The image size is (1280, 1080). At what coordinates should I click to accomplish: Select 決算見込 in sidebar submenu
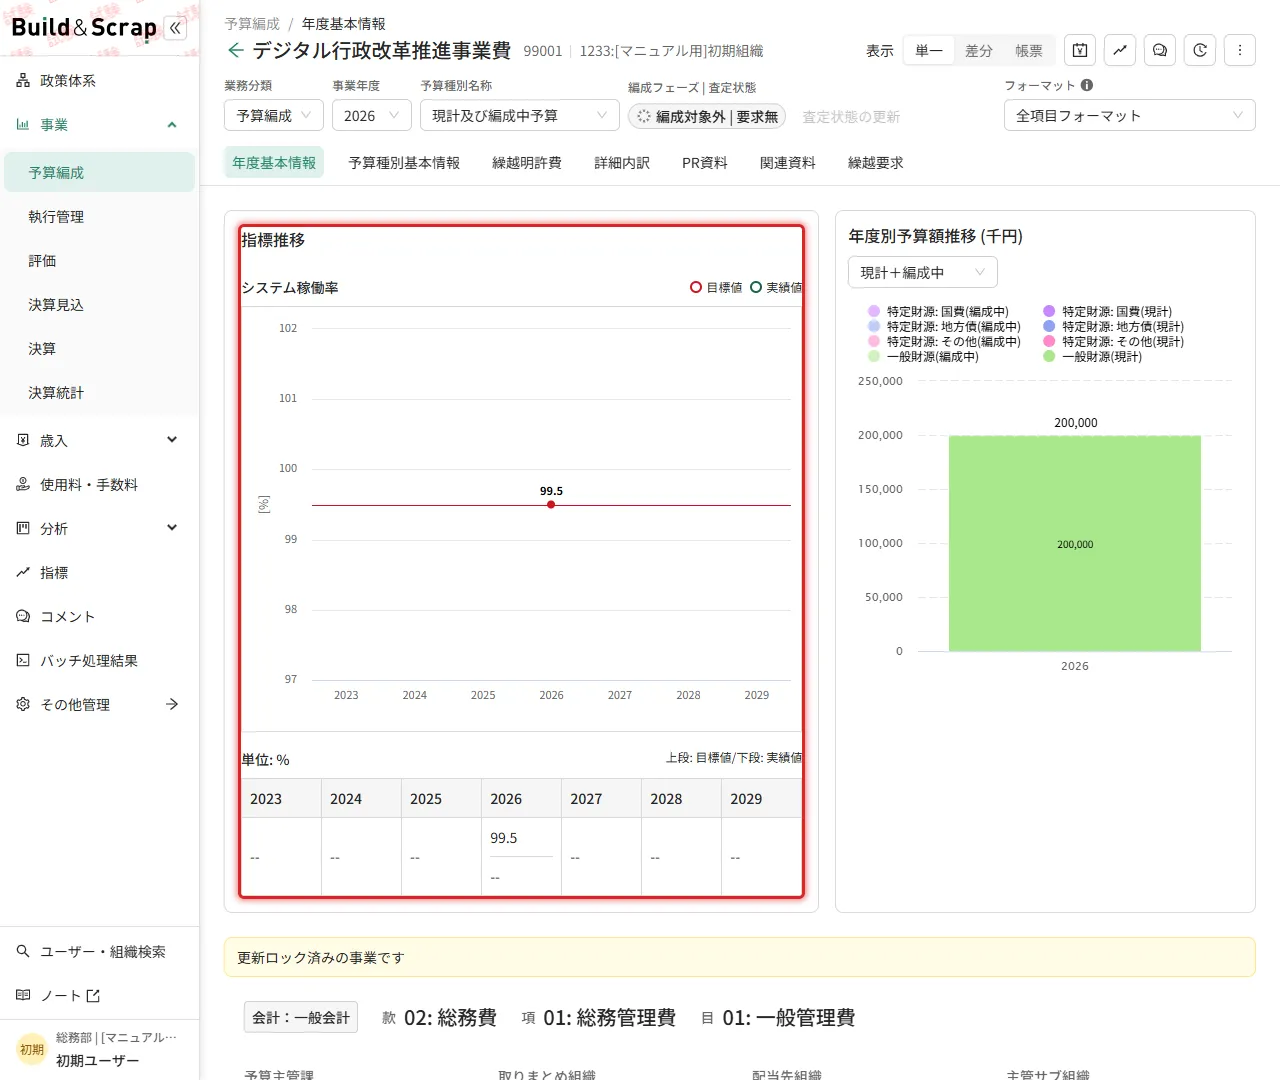pos(99,305)
